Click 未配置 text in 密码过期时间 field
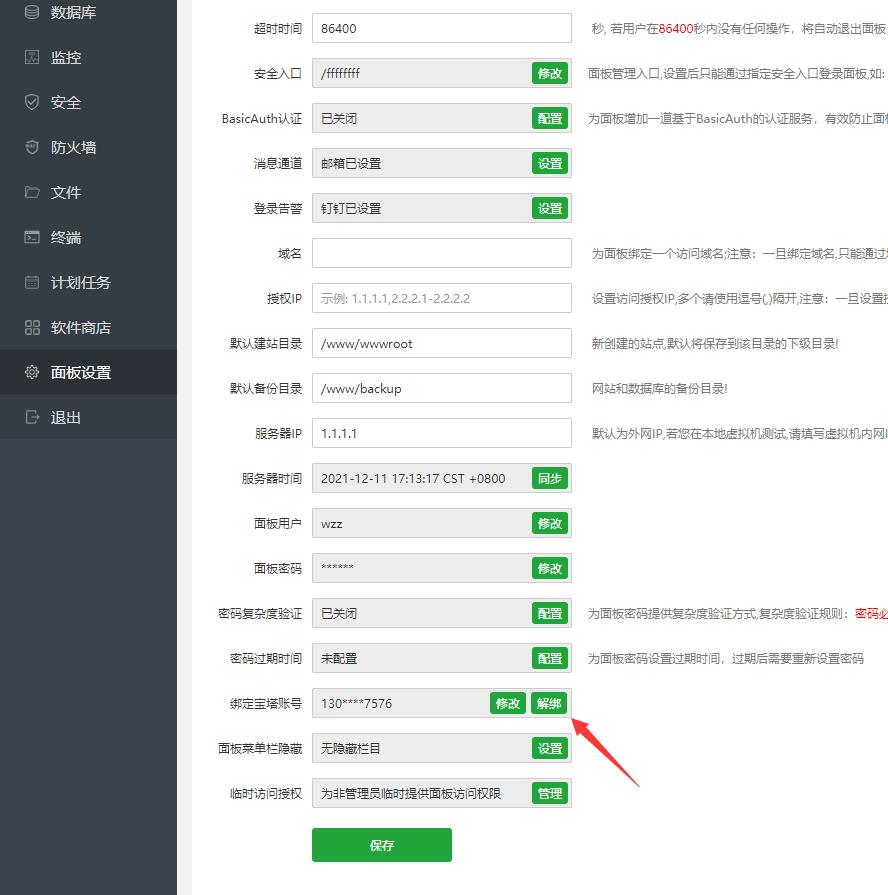The image size is (888, 895). coord(339,658)
